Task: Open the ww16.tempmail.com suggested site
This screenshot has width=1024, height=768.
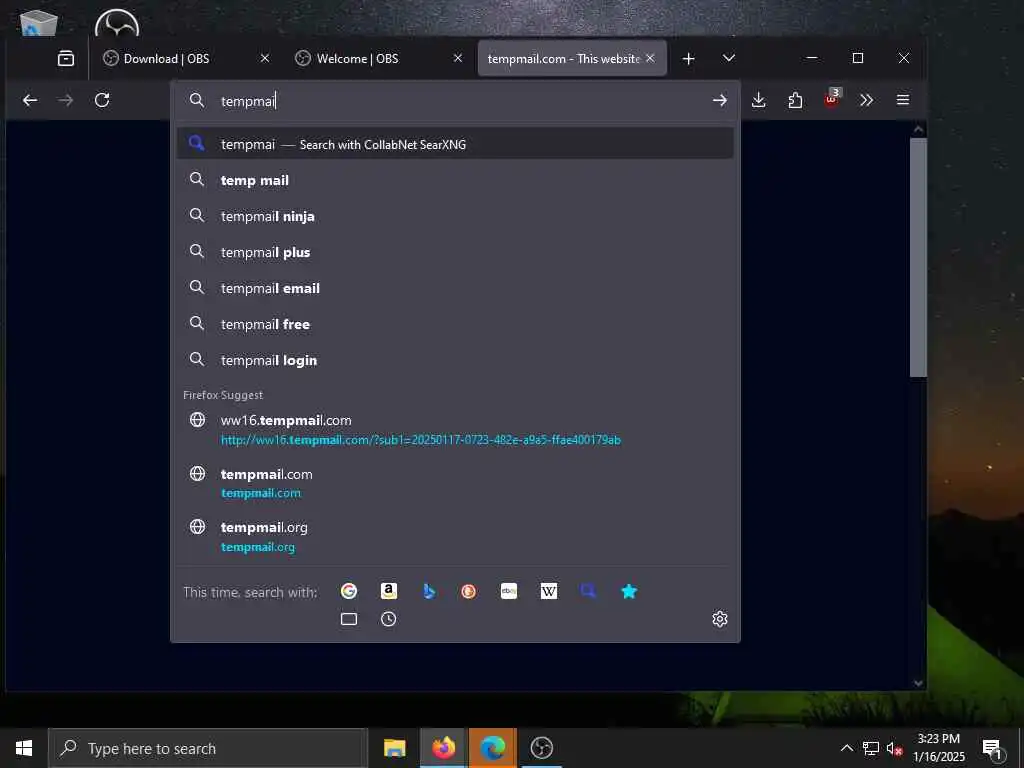Action: (455, 430)
